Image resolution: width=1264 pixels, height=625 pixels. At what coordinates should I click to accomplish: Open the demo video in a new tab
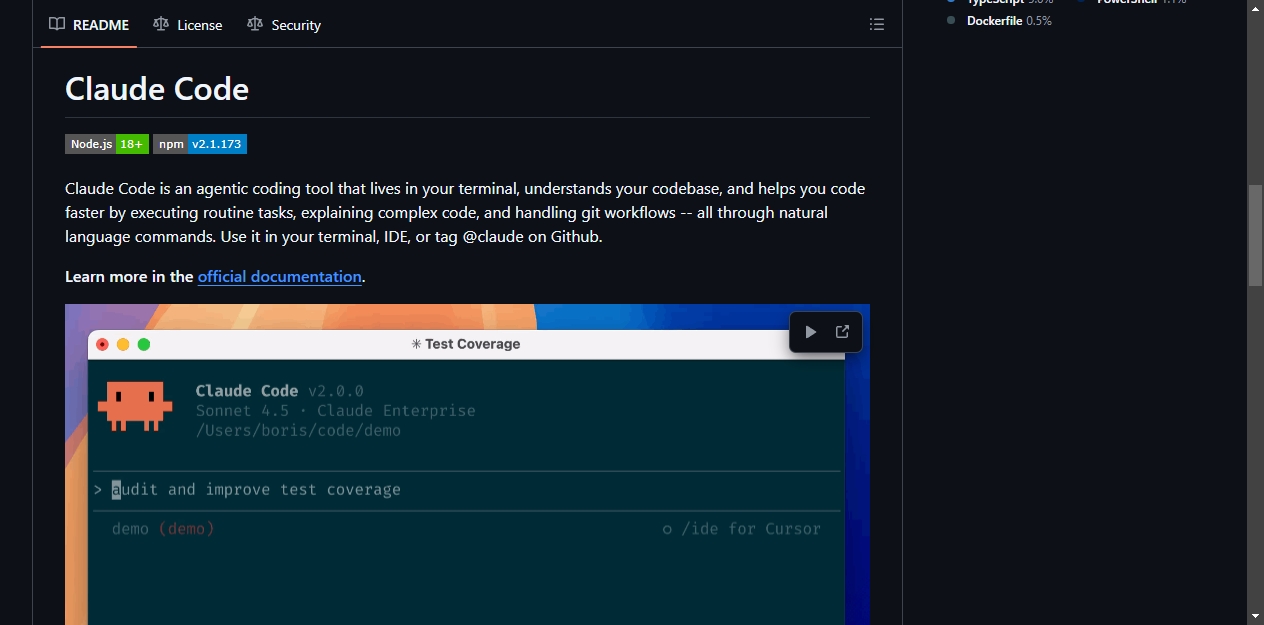click(842, 332)
